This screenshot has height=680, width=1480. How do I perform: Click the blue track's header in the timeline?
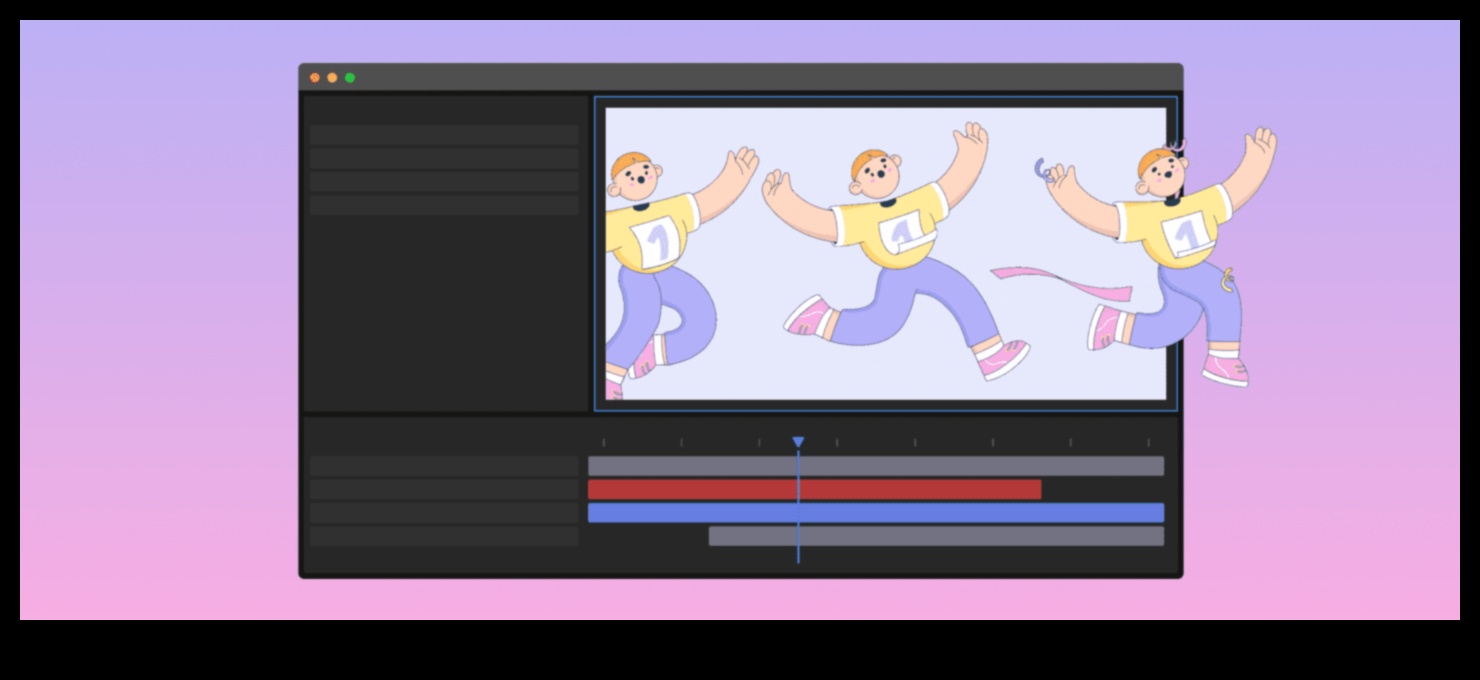[x=444, y=513]
